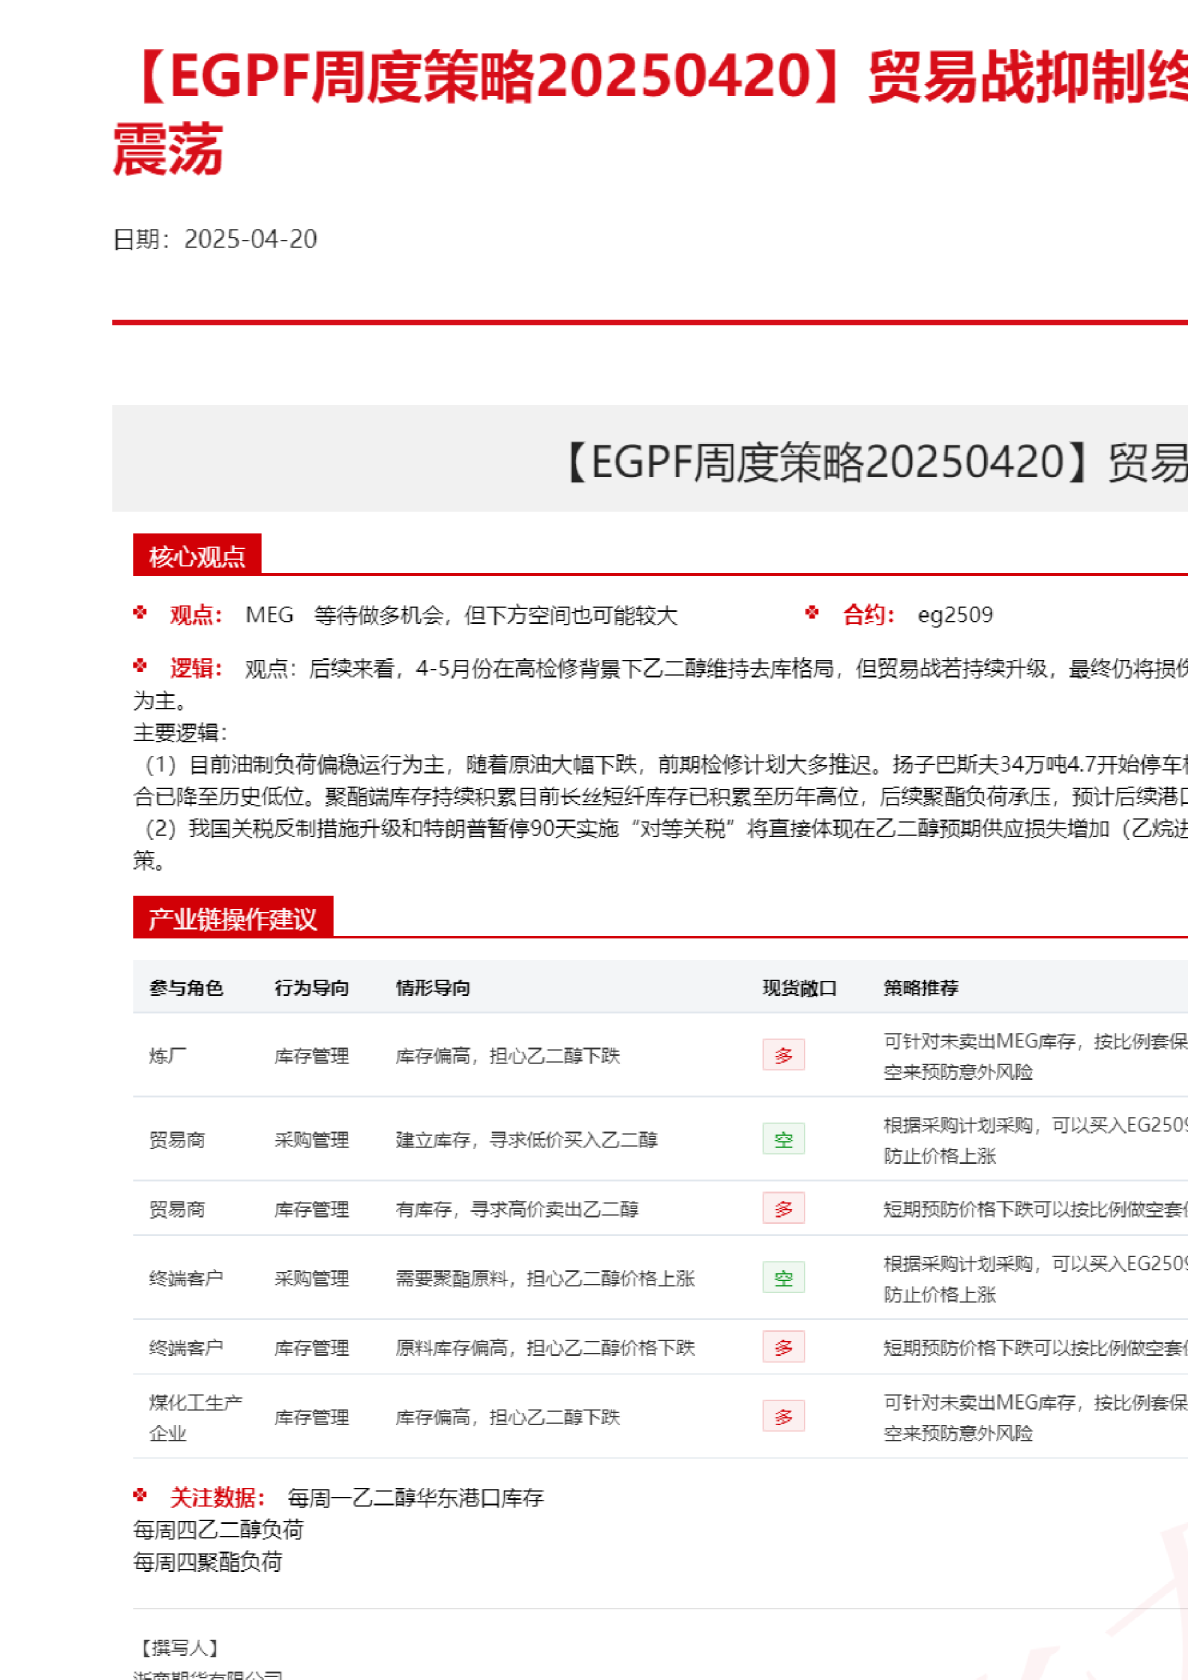Click the red diamond bullet beside 观点
The height and width of the screenshot is (1680, 1188).
click(140, 613)
